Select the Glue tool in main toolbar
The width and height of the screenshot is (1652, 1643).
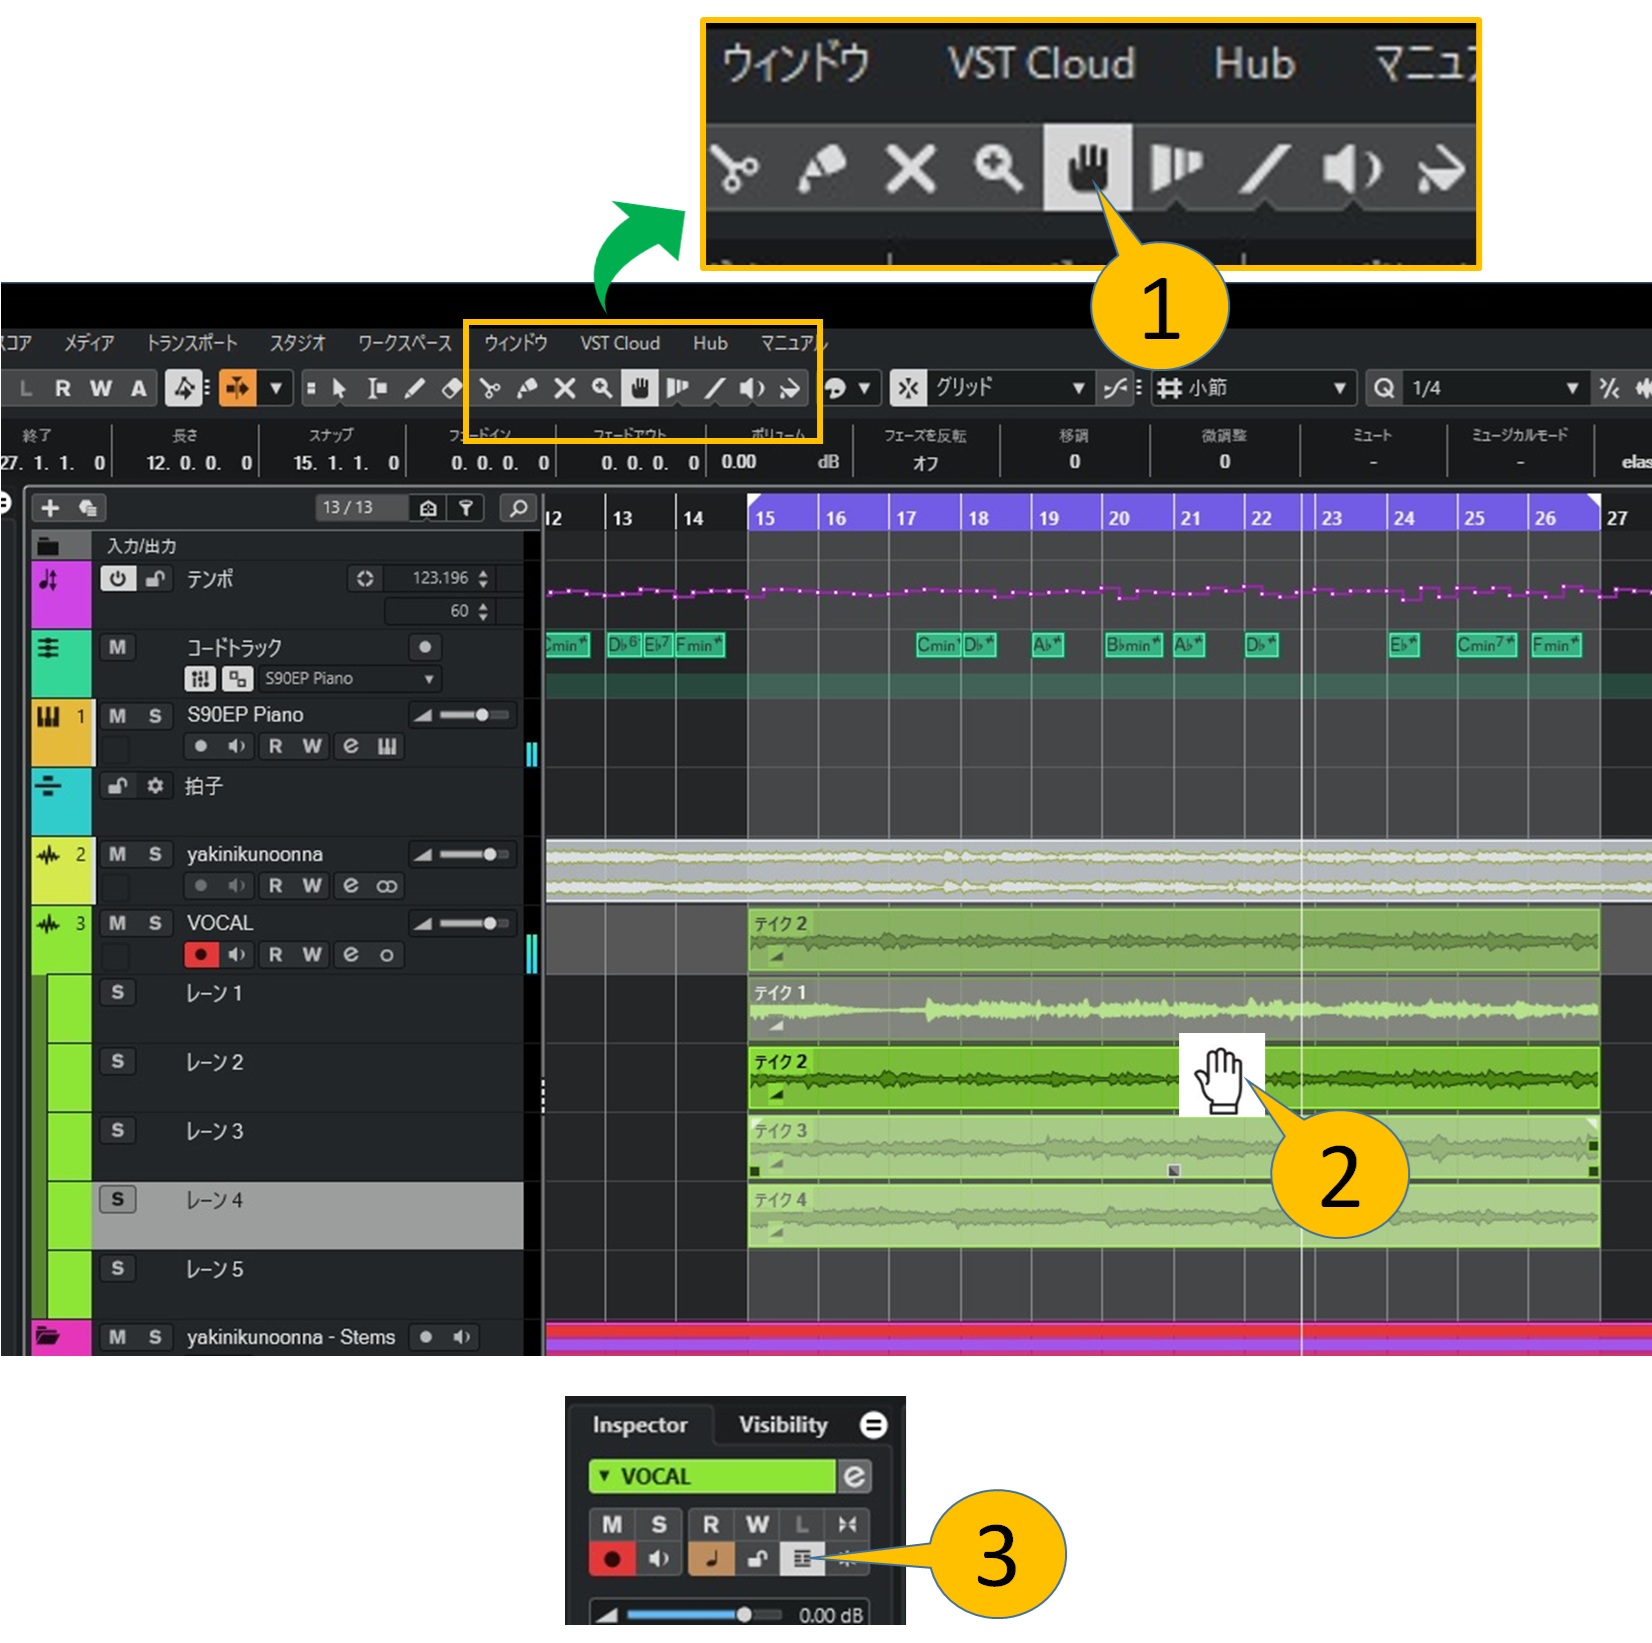(527, 388)
